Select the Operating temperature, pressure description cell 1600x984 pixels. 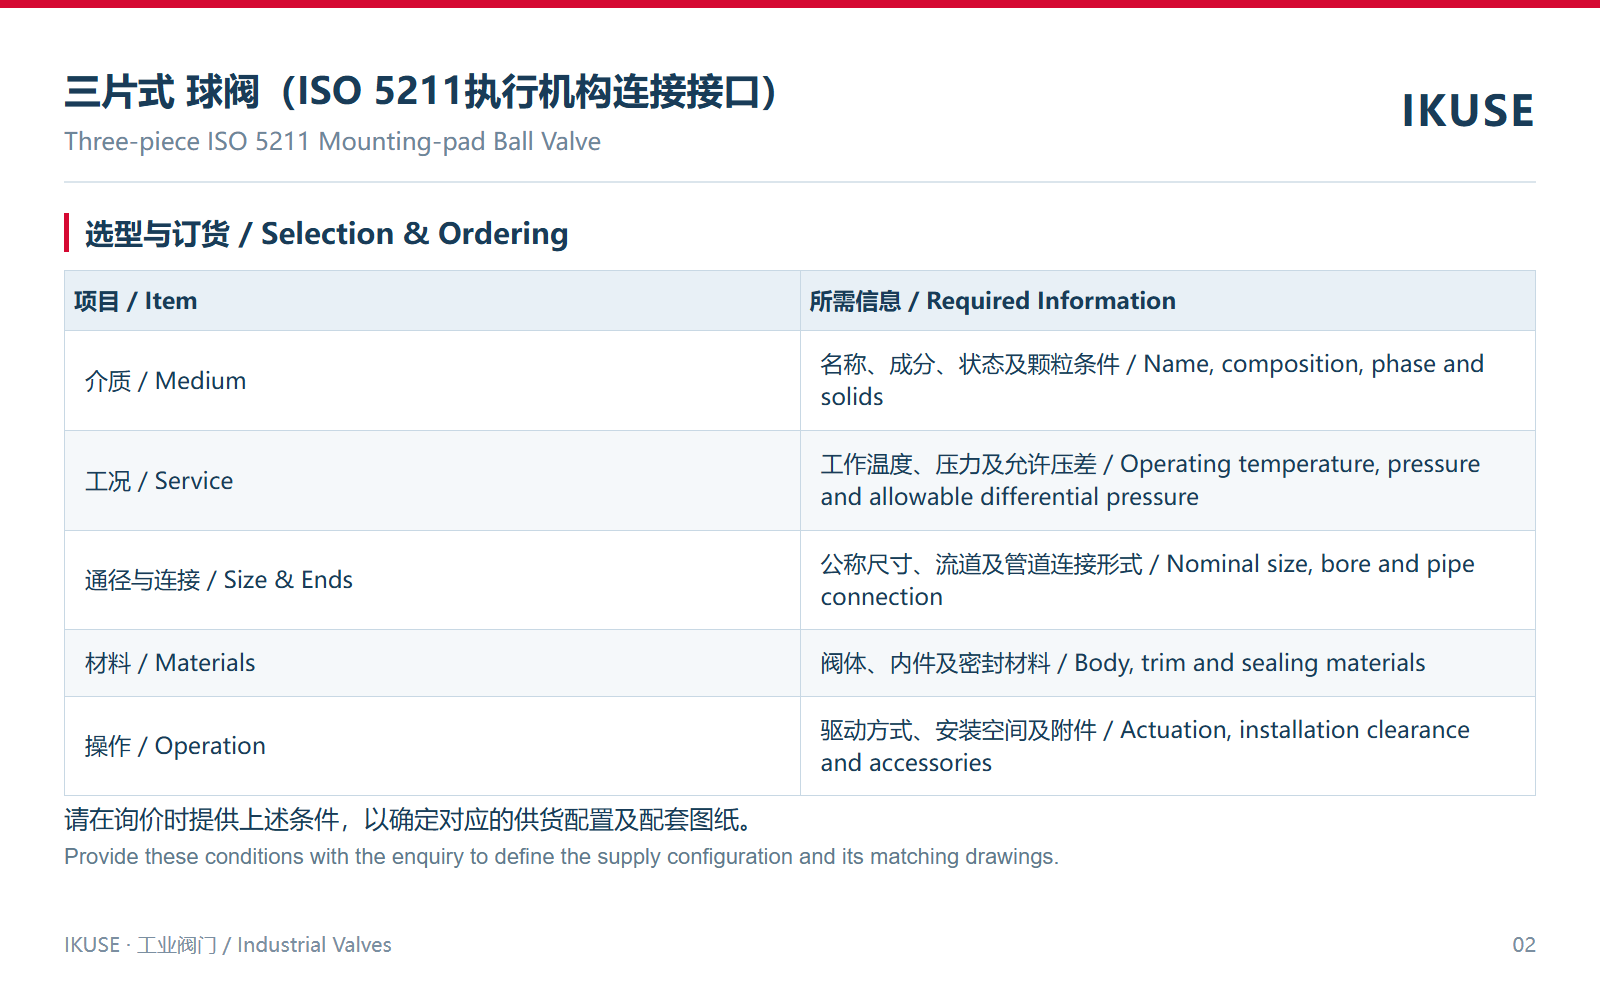[x=1168, y=481]
